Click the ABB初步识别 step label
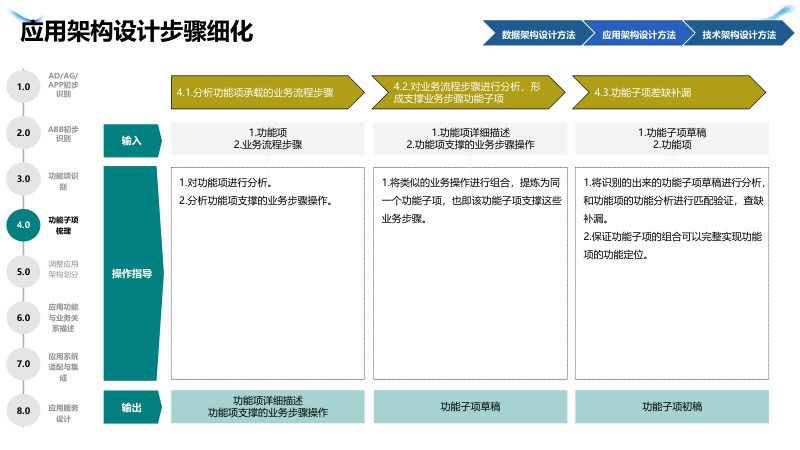This screenshot has height=450, width=800. 63,134
